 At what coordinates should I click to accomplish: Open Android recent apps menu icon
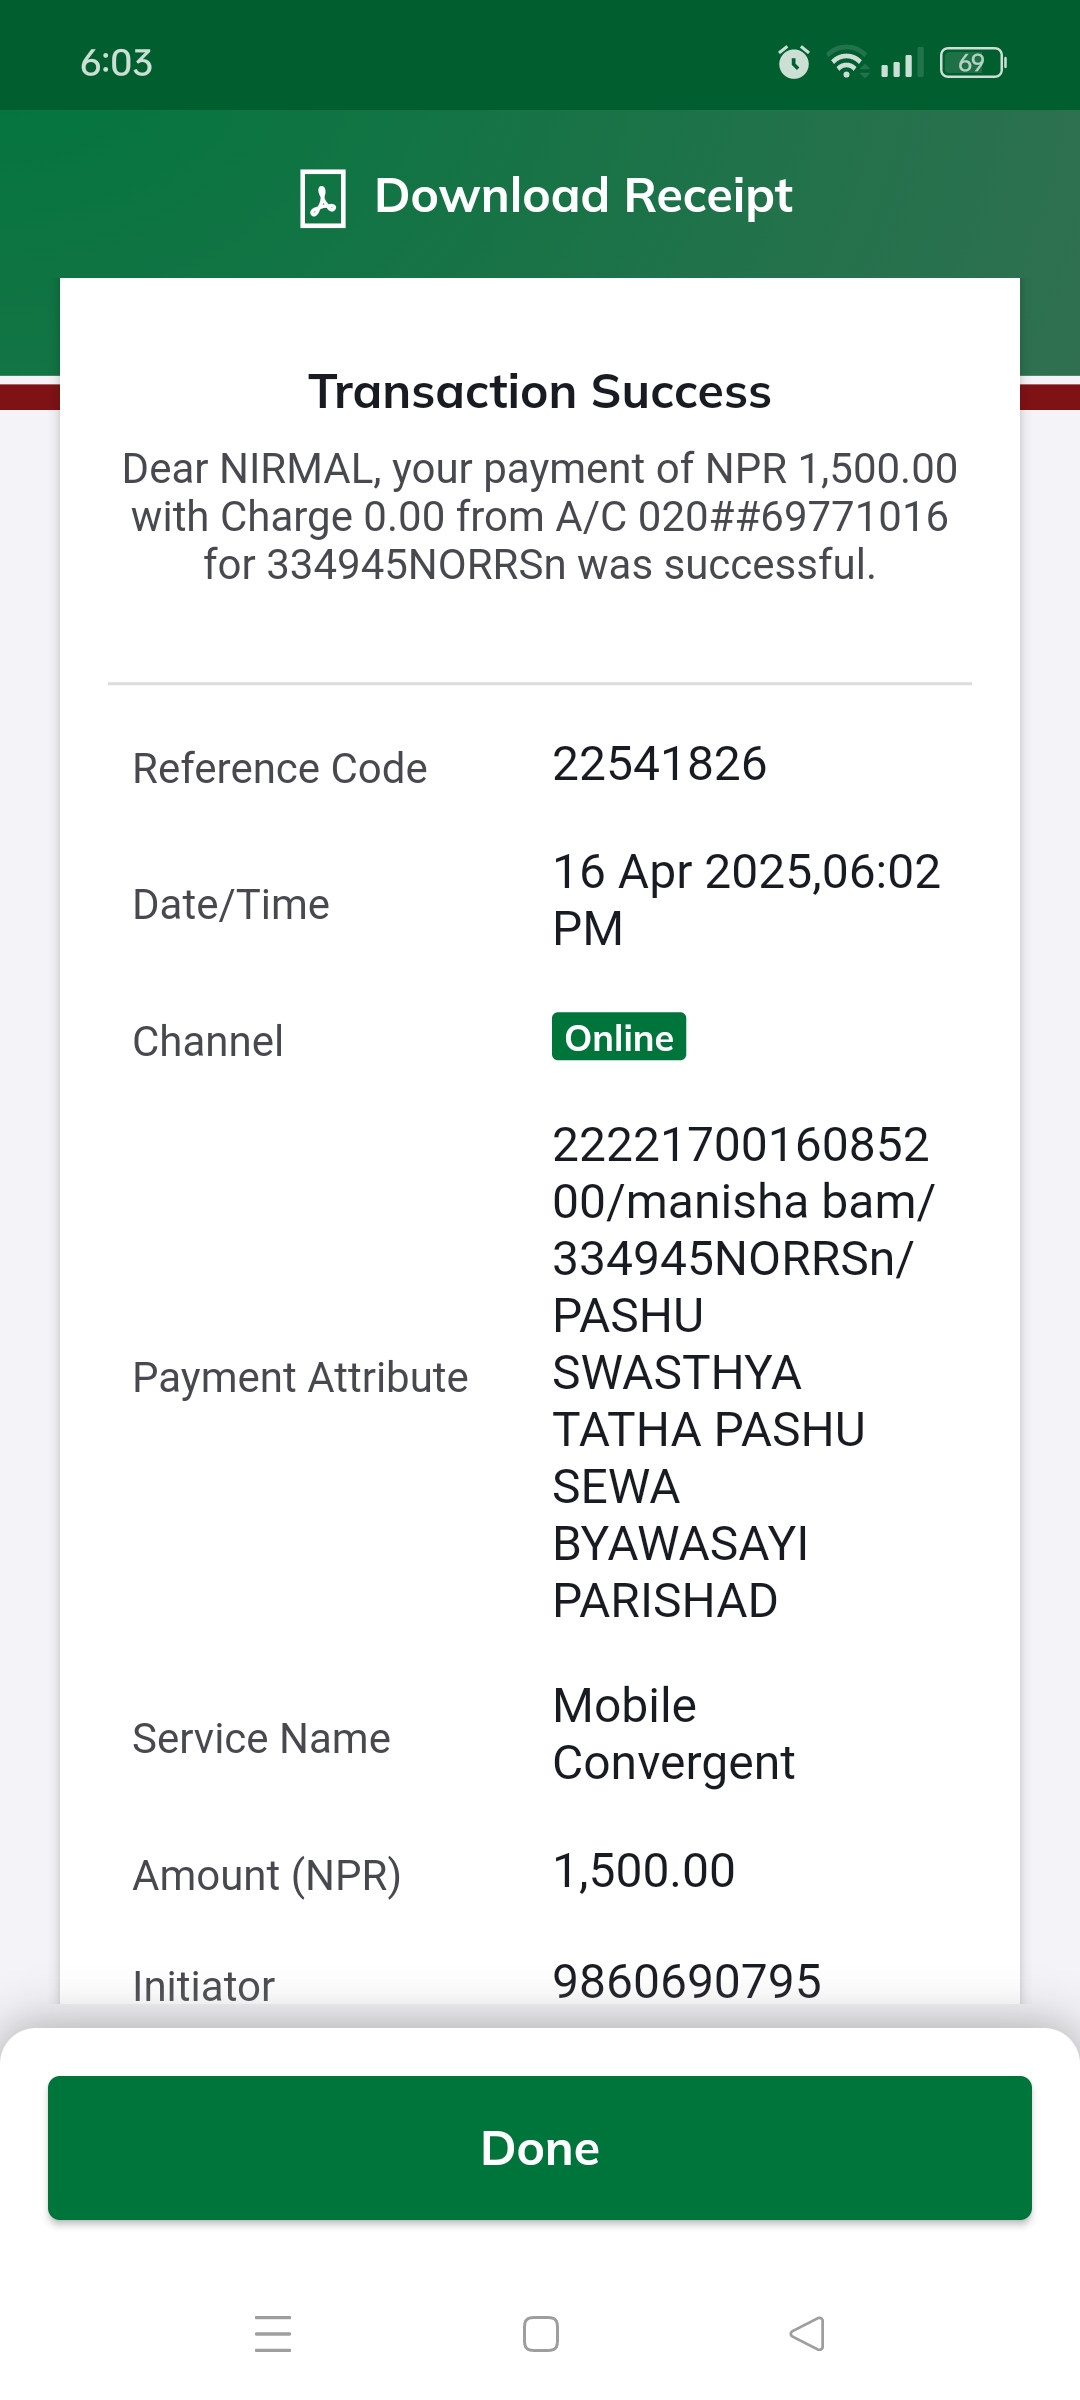(x=273, y=2333)
